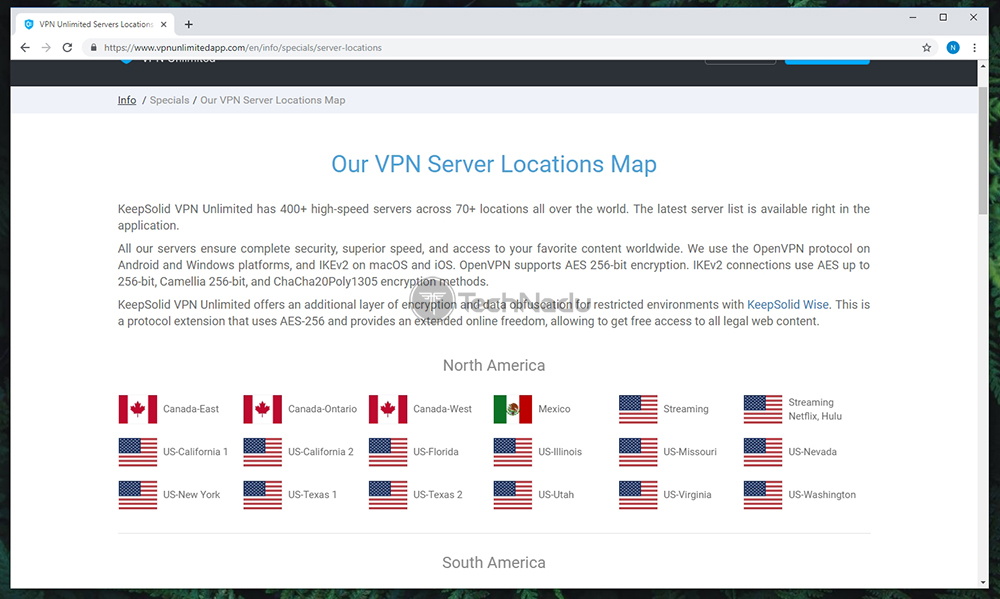Click the US-Virginia flag icon
The image size is (1000, 599).
point(638,494)
